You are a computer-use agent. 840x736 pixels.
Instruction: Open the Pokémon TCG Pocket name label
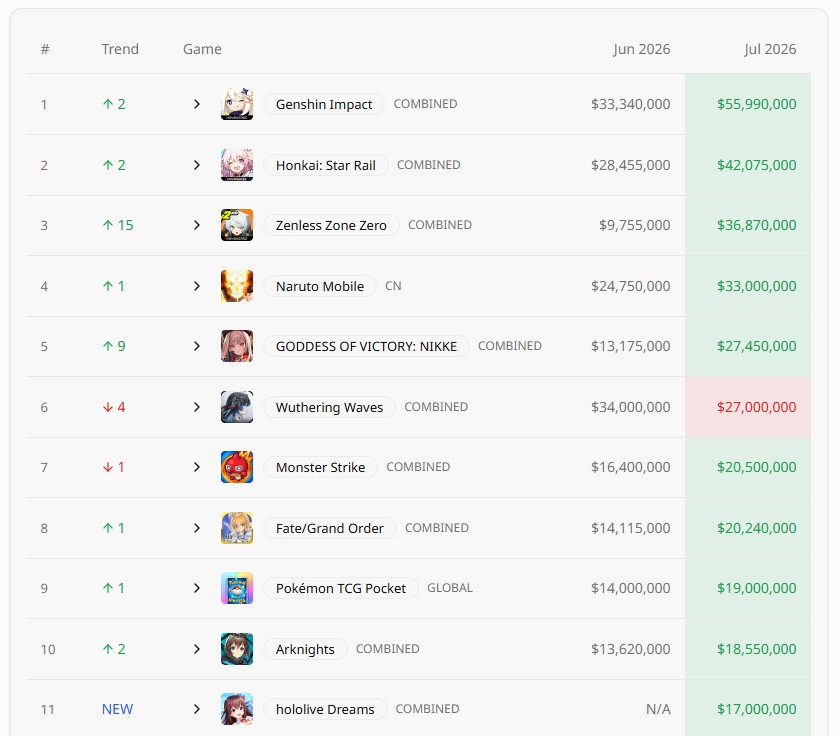pyautogui.click(x=341, y=588)
